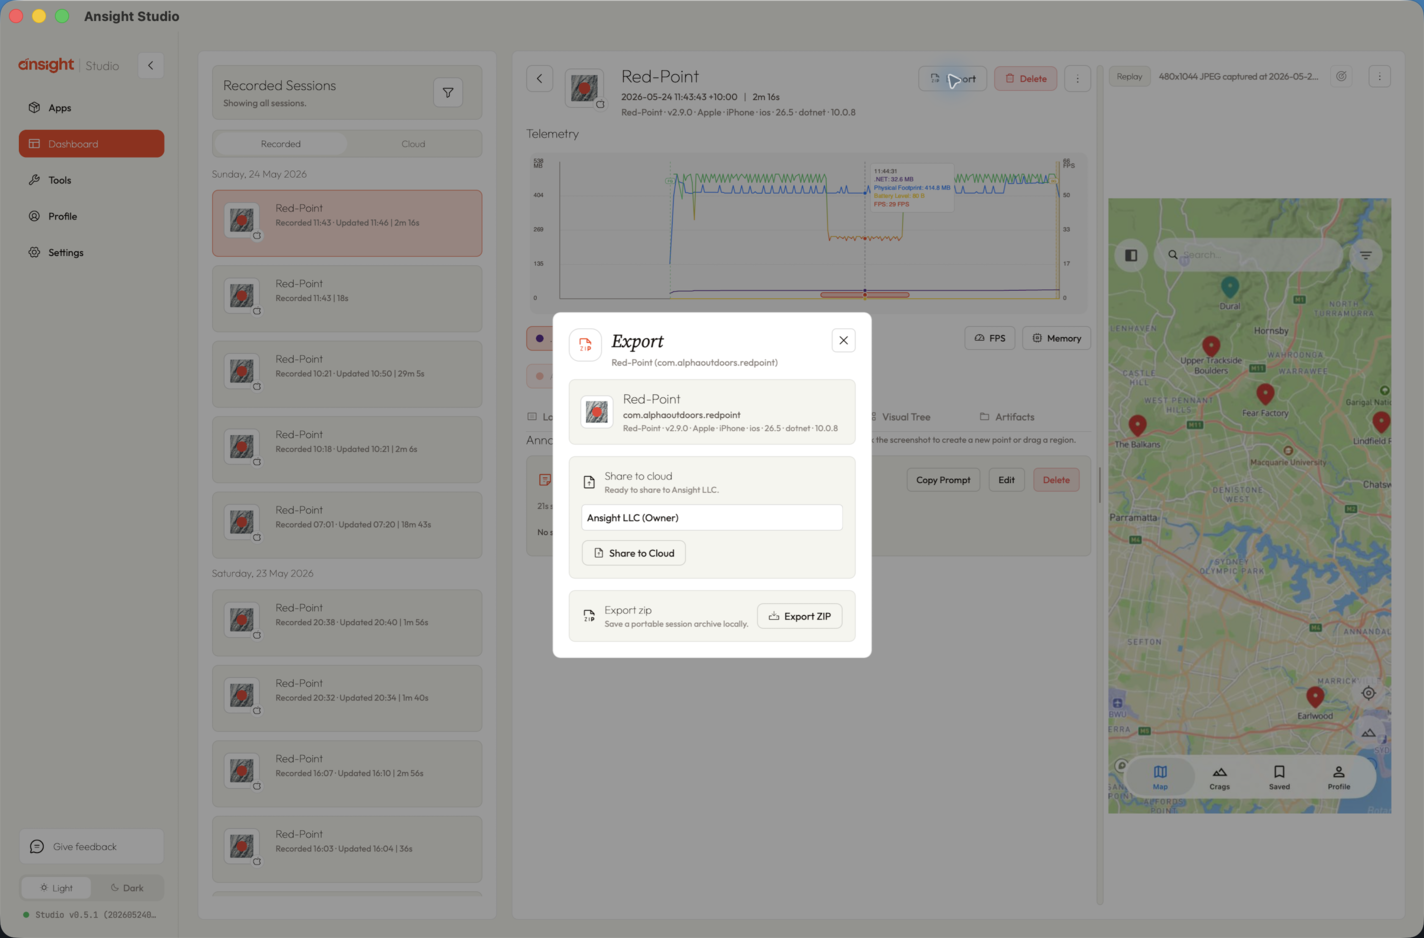This screenshot has height=938, width=1424.
Task: Toggle the purple telemetry series chip
Action: click(540, 338)
